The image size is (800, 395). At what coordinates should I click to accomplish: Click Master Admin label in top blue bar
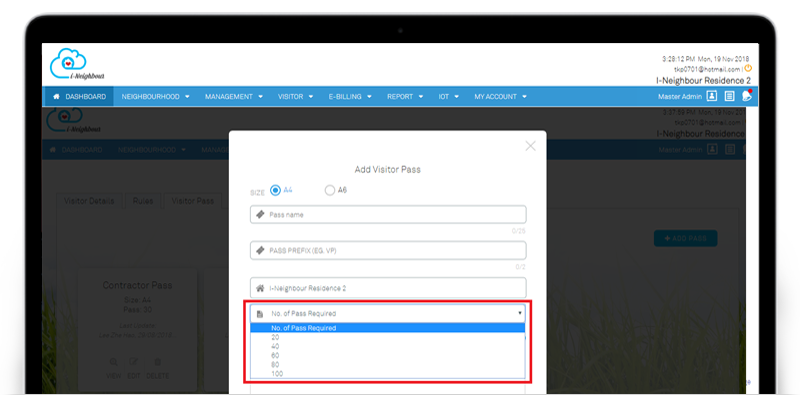click(x=680, y=96)
